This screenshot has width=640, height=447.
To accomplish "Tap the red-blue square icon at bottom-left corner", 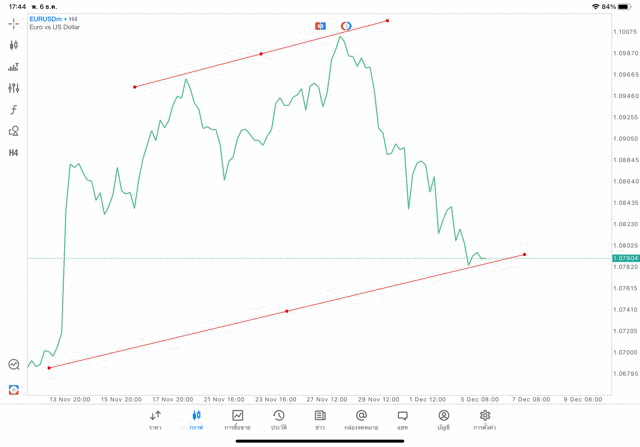I will pos(14,389).
